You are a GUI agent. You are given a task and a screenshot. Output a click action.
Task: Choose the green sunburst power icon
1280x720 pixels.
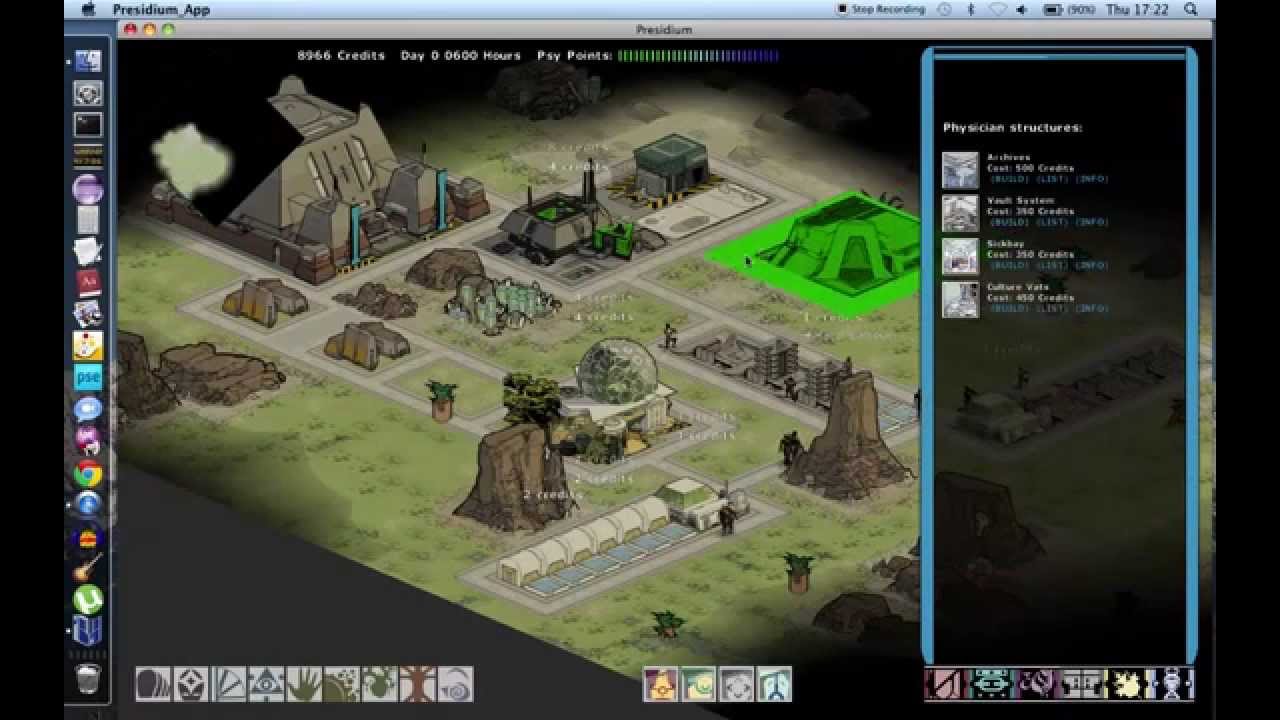click(x=342, y=684)
